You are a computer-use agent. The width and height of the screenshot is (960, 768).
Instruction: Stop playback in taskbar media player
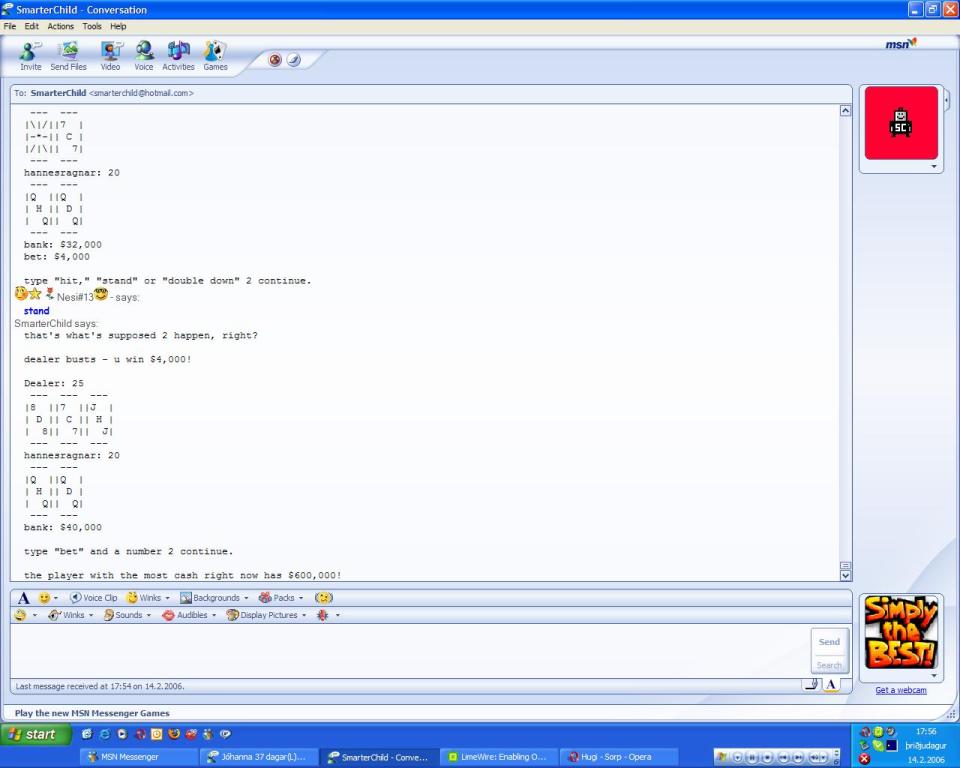click(x=767, y=758)
